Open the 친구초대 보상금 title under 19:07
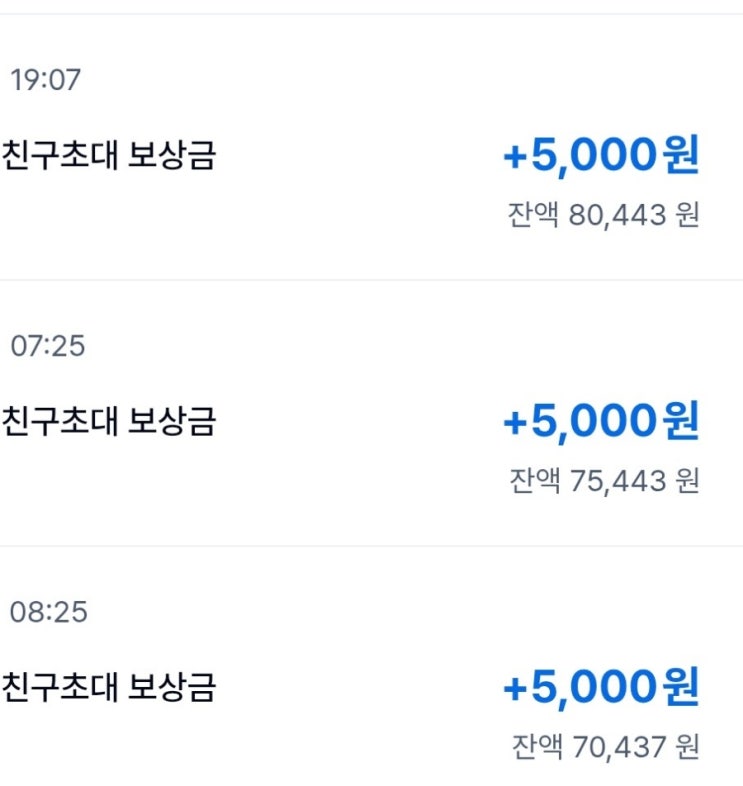Screen dimensions: 743x786 pyautogui.click(x=108, y=157)
